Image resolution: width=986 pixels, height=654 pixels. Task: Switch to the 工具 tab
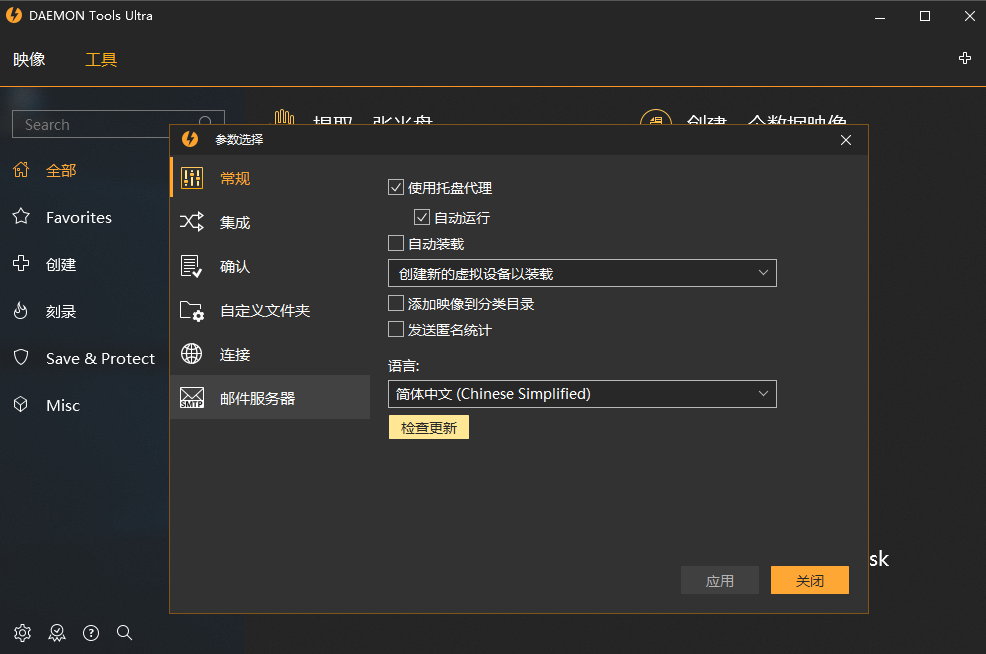tap(101, 59)
